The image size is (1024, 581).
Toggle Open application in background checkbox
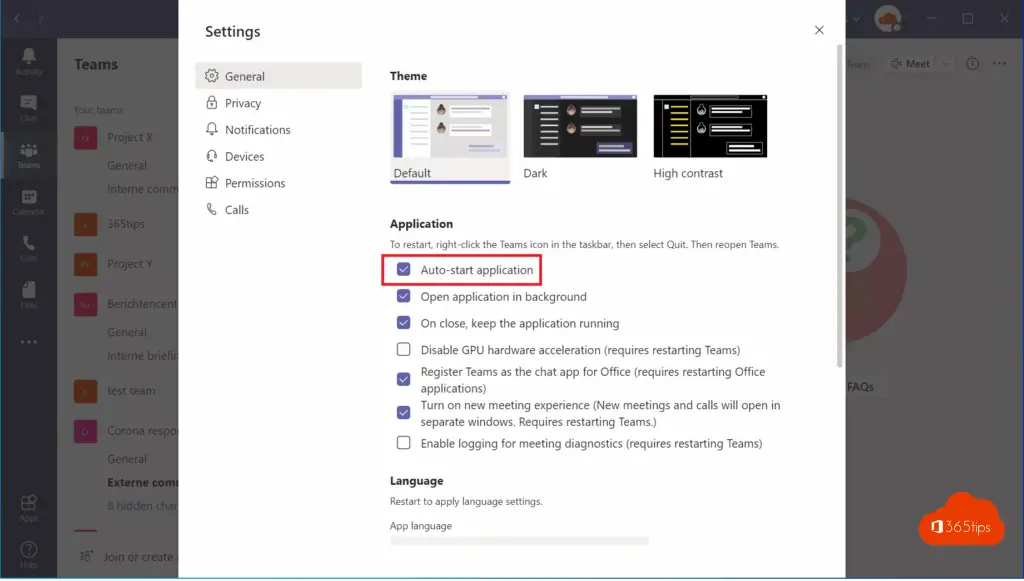[404, 296]
